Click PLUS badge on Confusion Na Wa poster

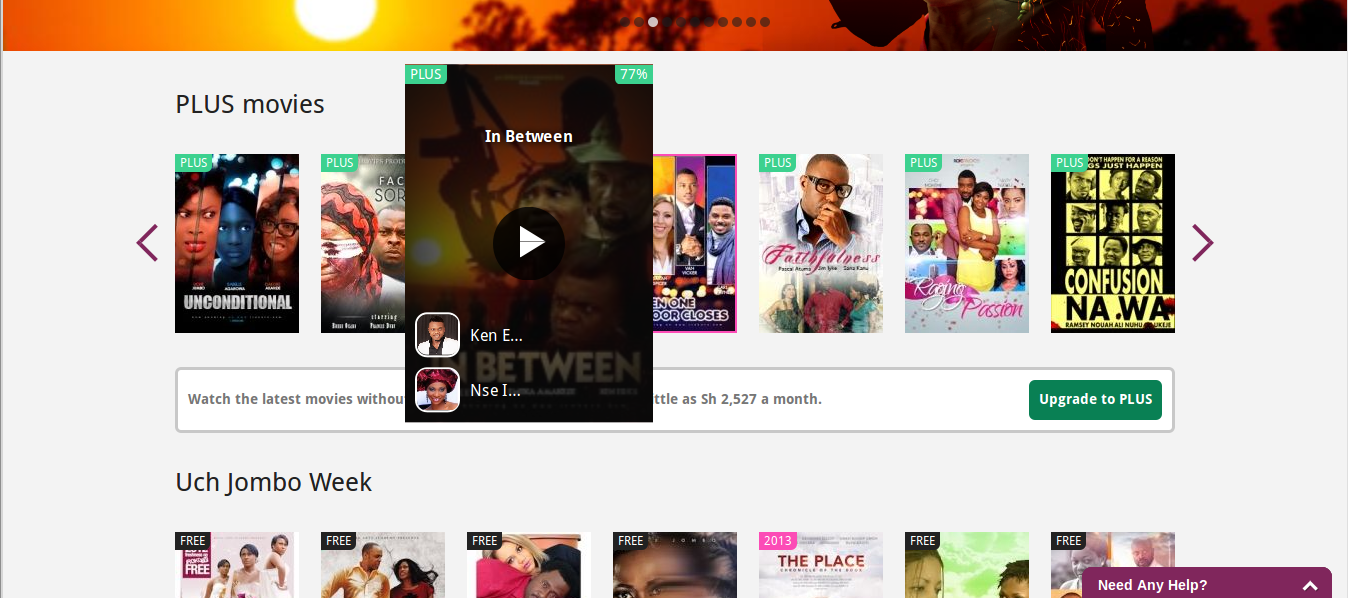(x=1070, y=162)
